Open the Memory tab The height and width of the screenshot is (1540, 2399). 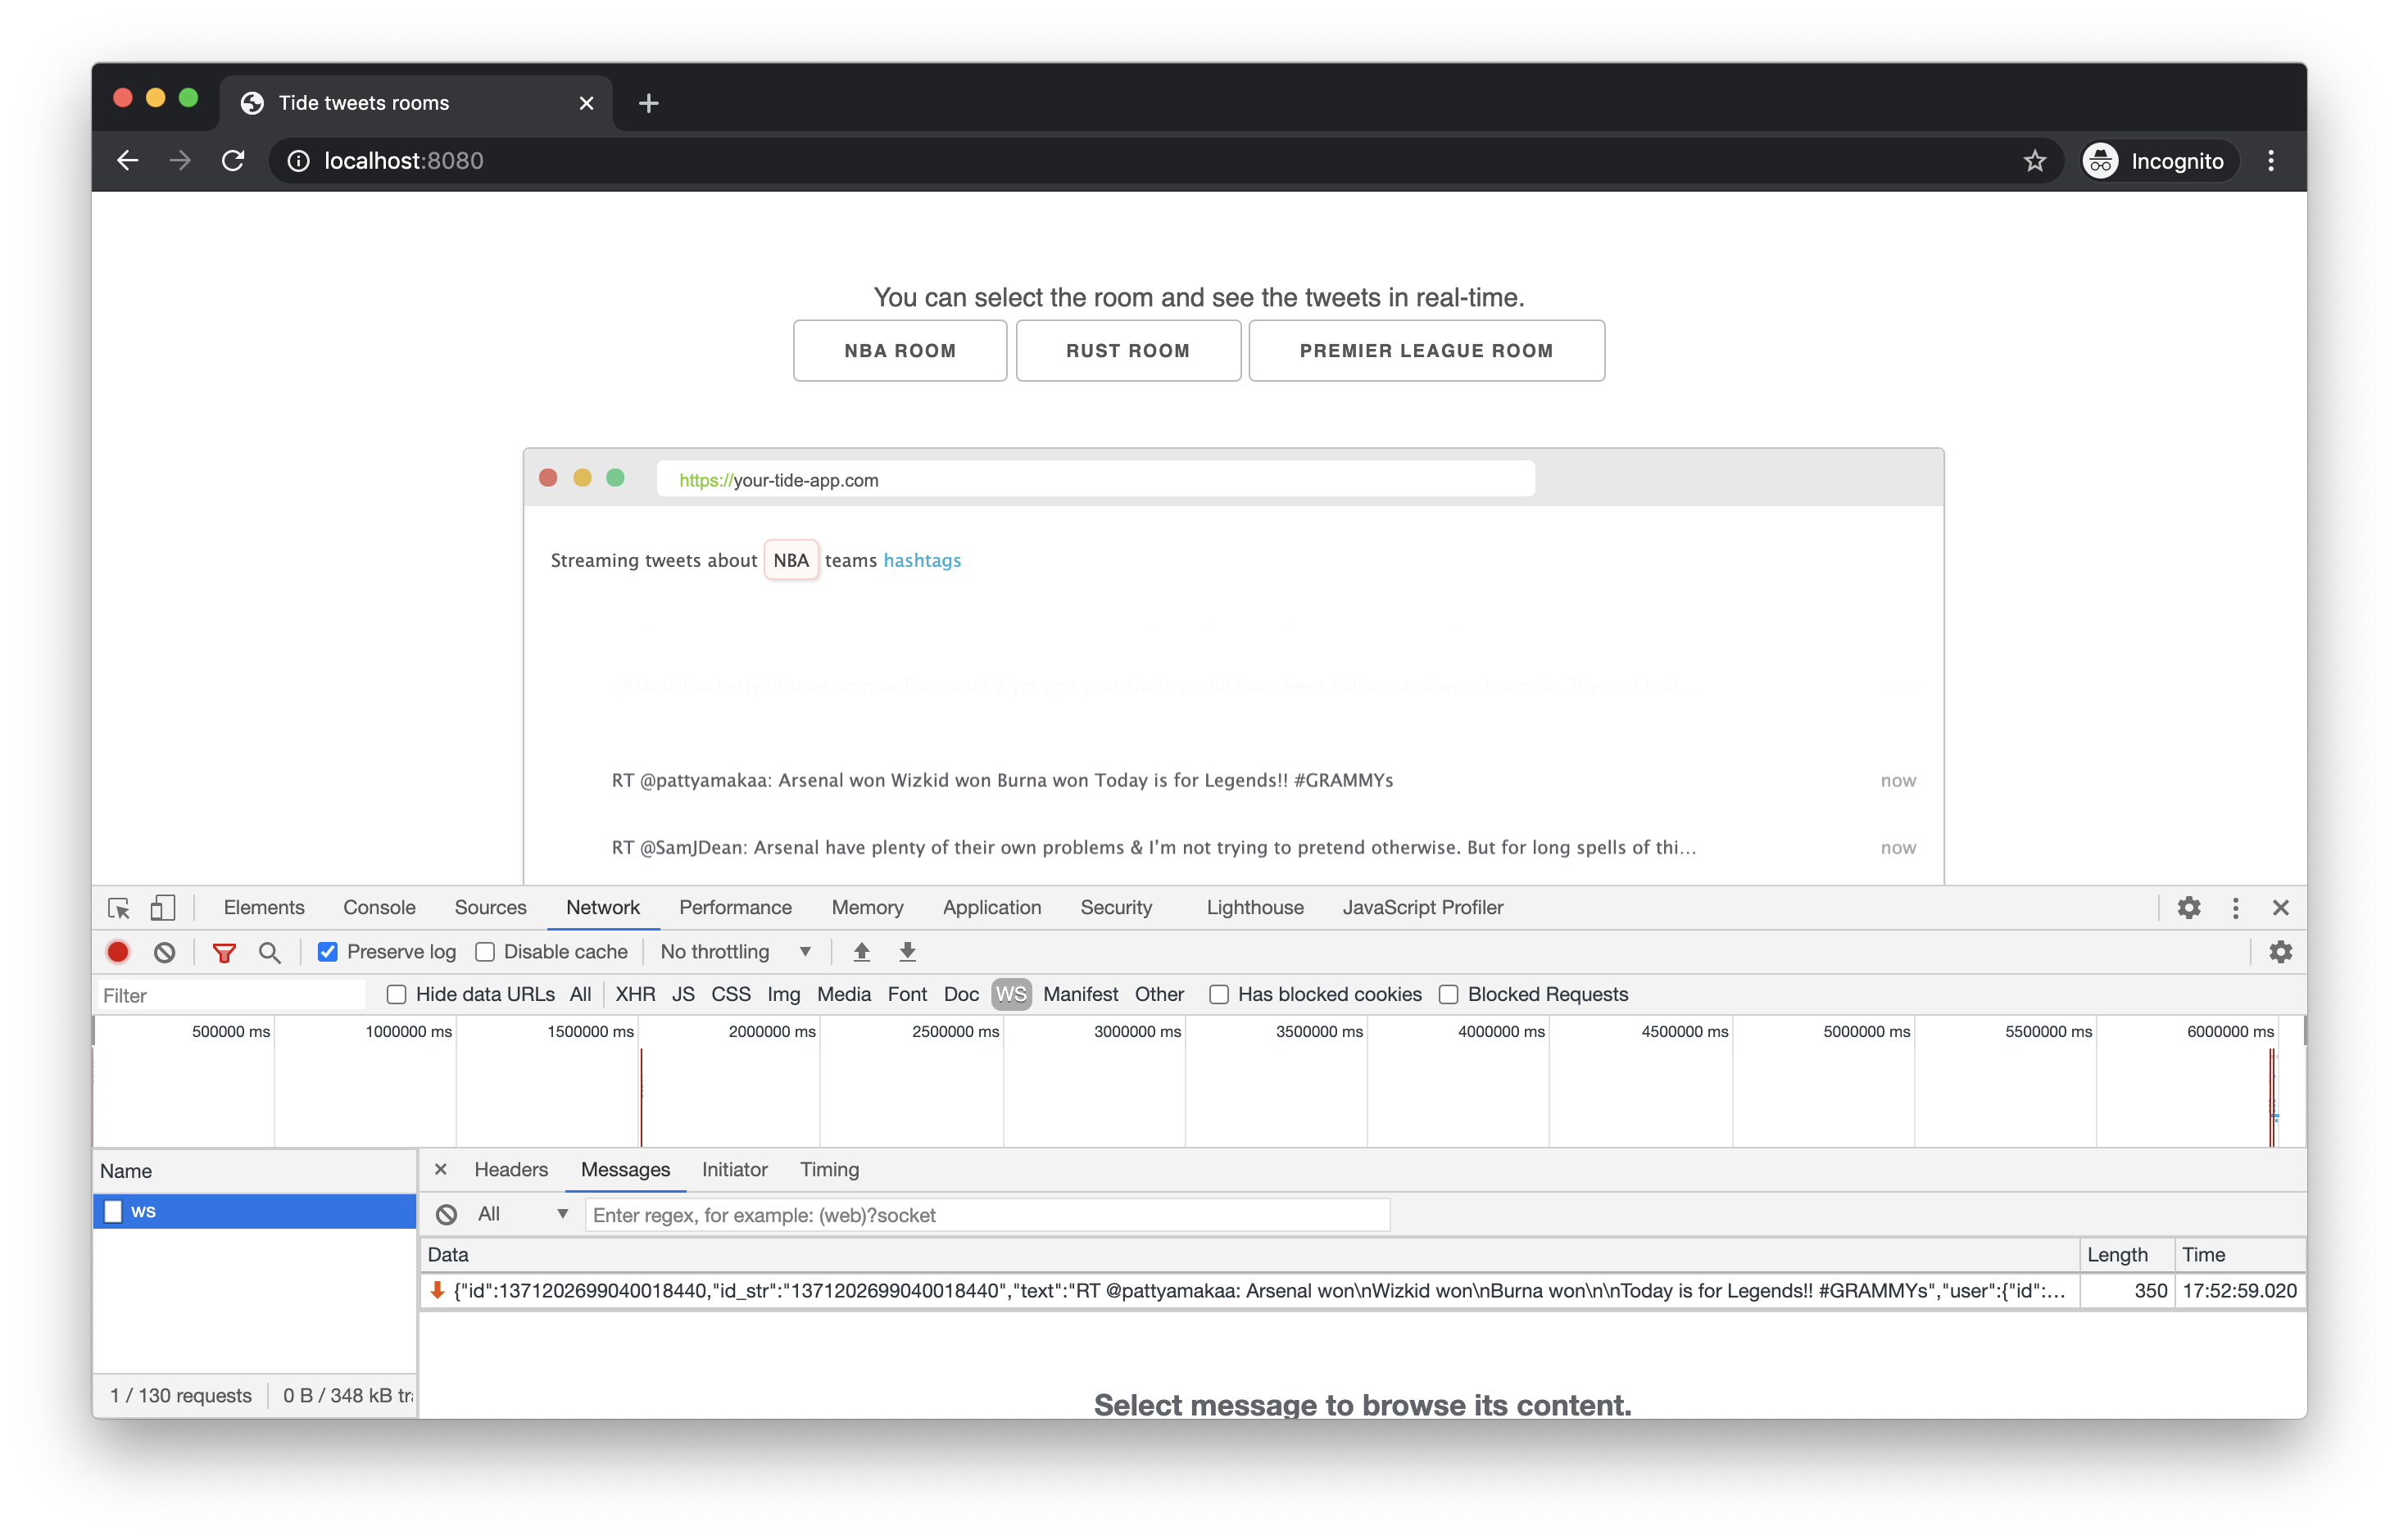coord(867,908)
